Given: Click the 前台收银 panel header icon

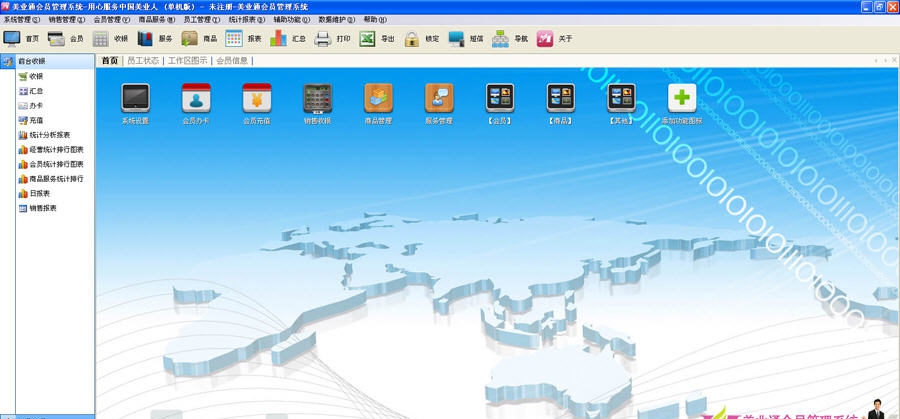Looking at the screenshot, I should tap(7, 61).
